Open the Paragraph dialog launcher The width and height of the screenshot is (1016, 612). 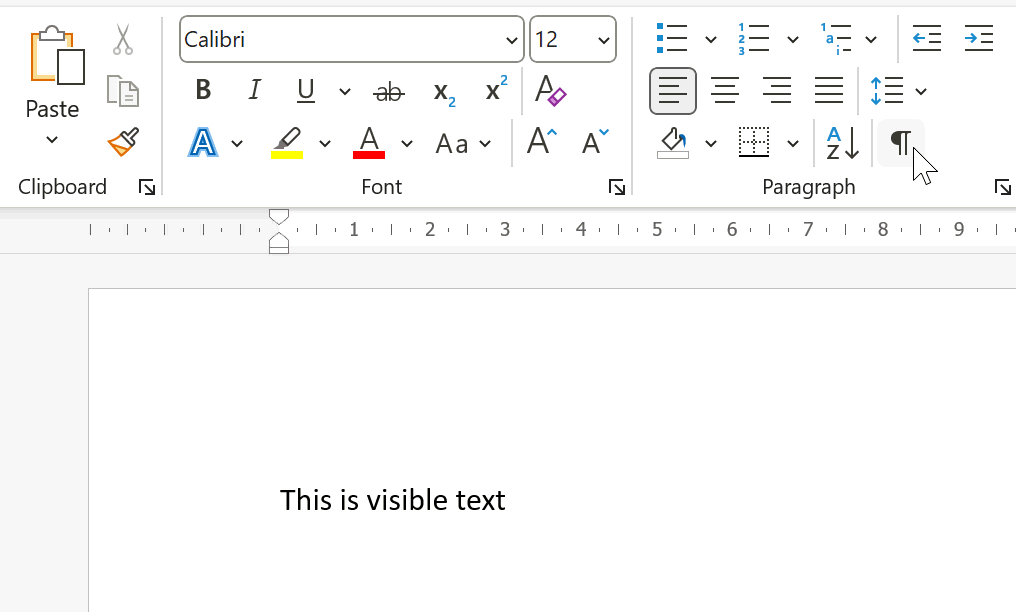1002,187
